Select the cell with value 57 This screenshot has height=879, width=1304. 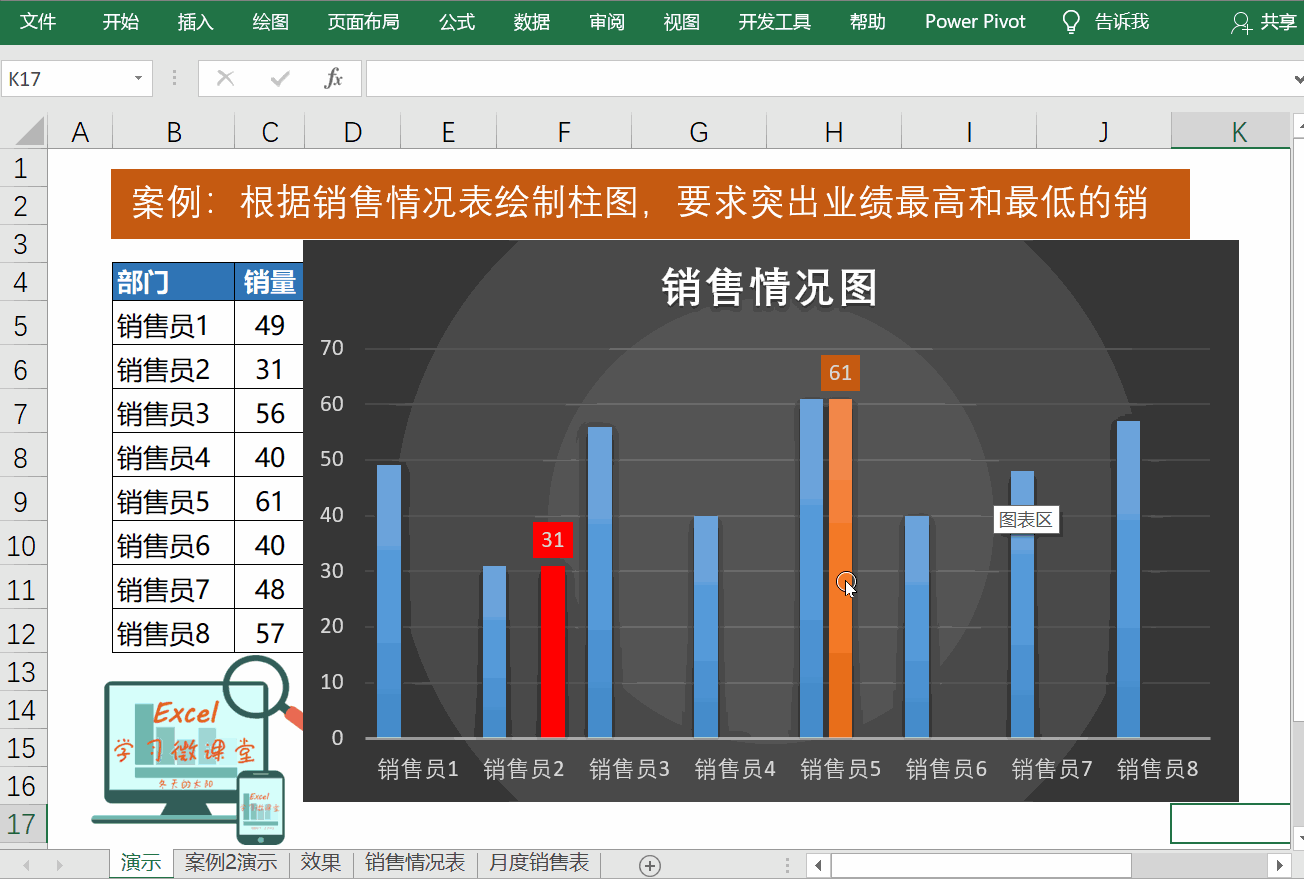click(x=270, y=633)
